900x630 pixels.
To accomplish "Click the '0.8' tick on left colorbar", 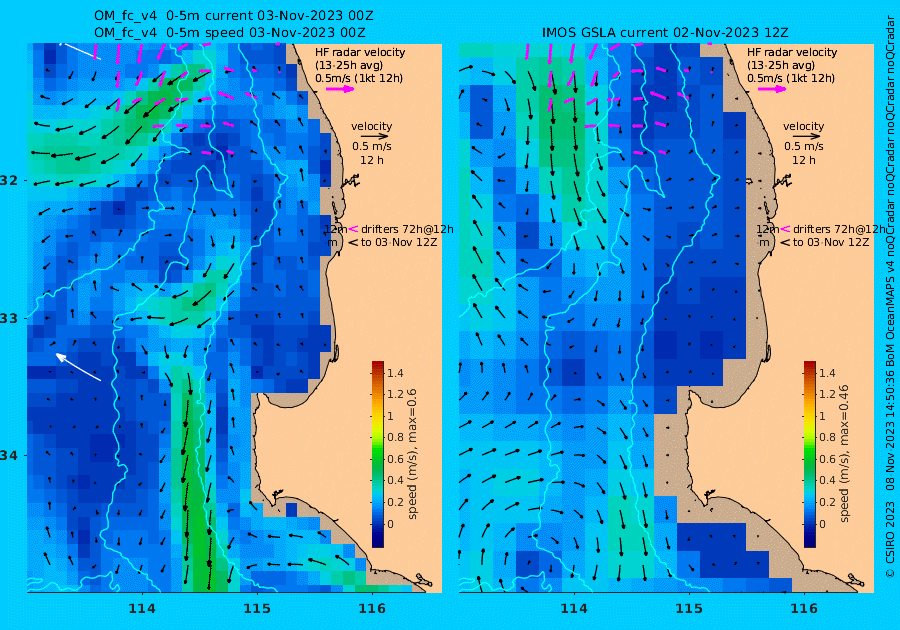I will pyautogui.click(x=395, y=438).
